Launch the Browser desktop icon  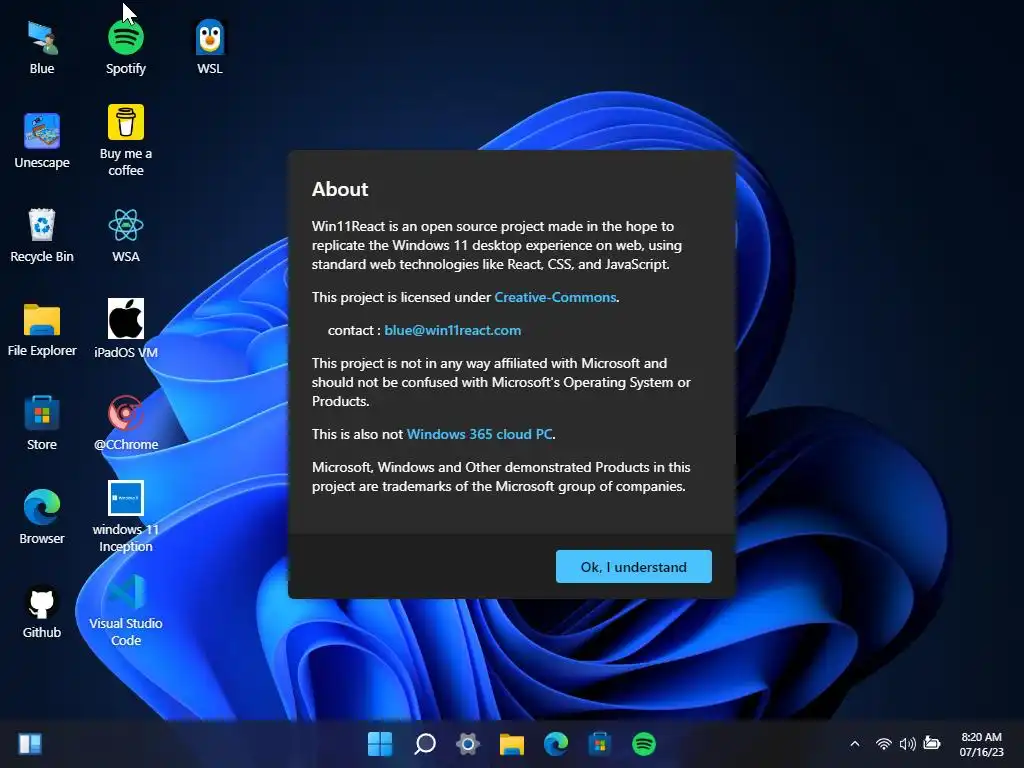click(42, 517)
